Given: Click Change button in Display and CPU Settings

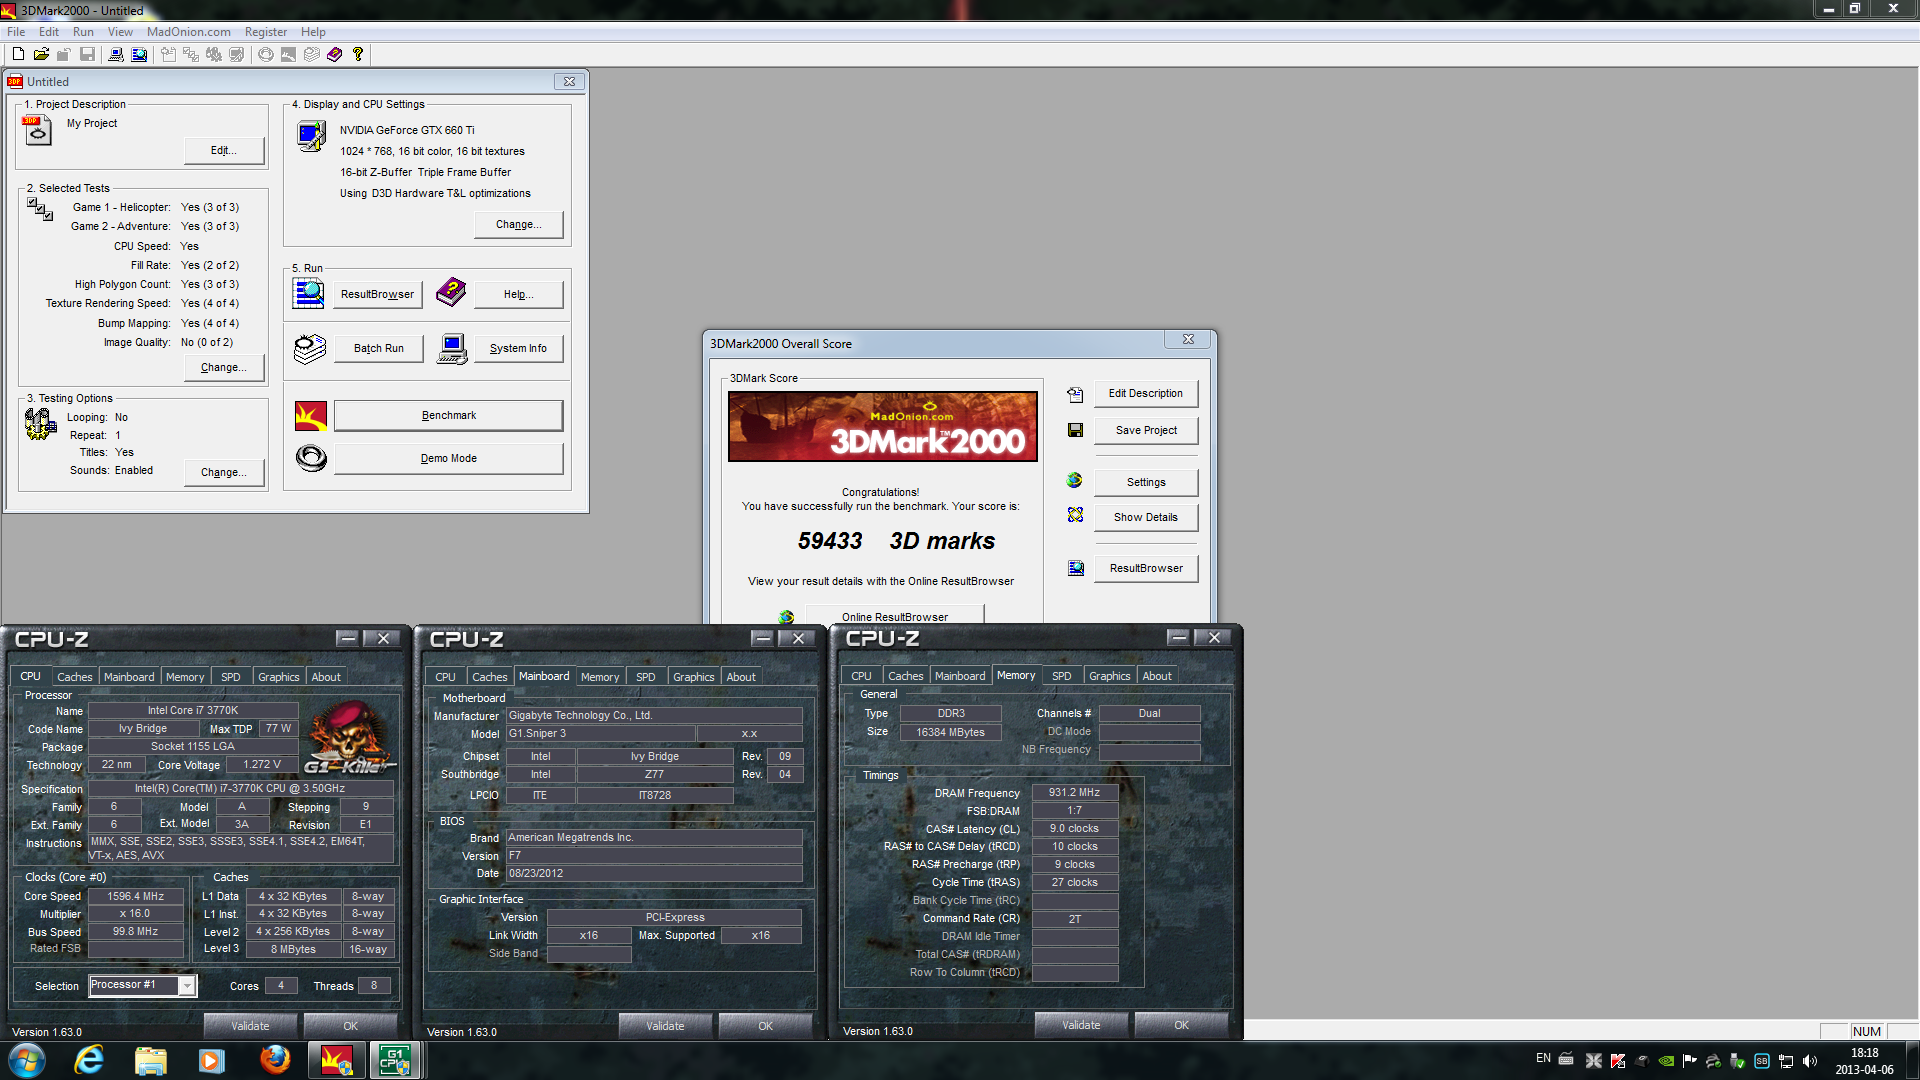Looking at the screenshot, I should [x=518, y=225].
